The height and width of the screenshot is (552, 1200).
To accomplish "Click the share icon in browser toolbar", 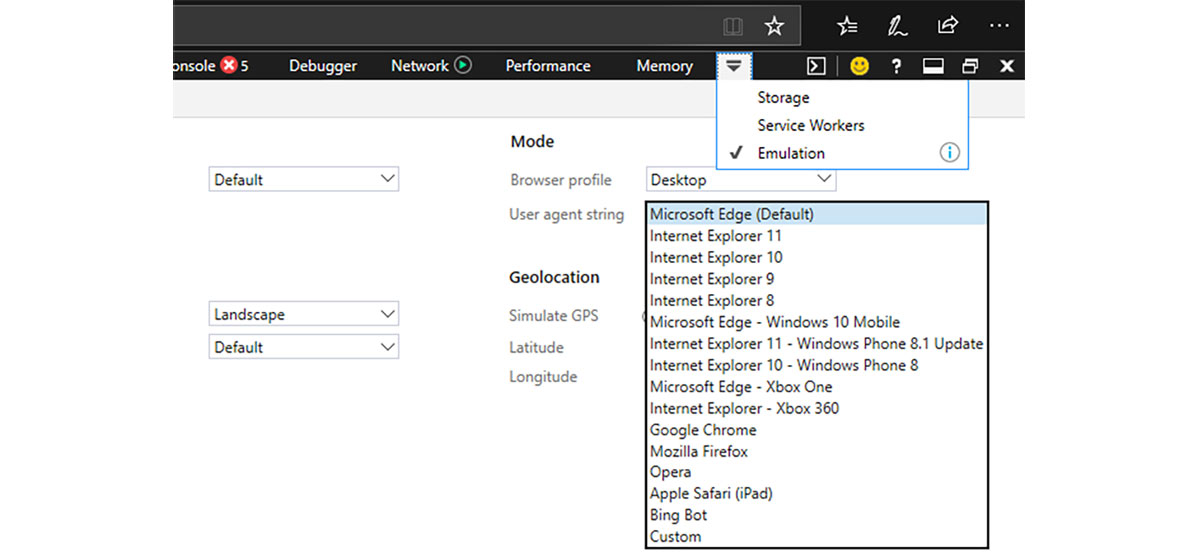I will [947, 26].
